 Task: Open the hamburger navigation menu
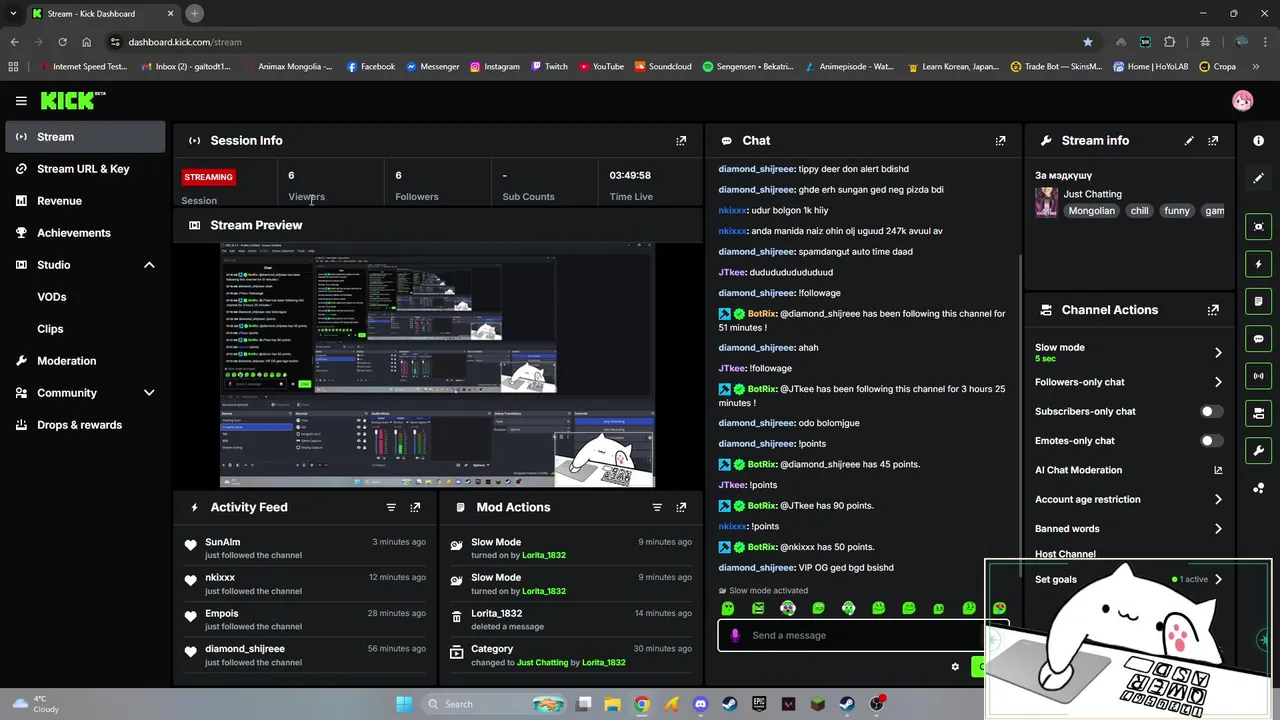pyautogui.click(x=21, y=101)
